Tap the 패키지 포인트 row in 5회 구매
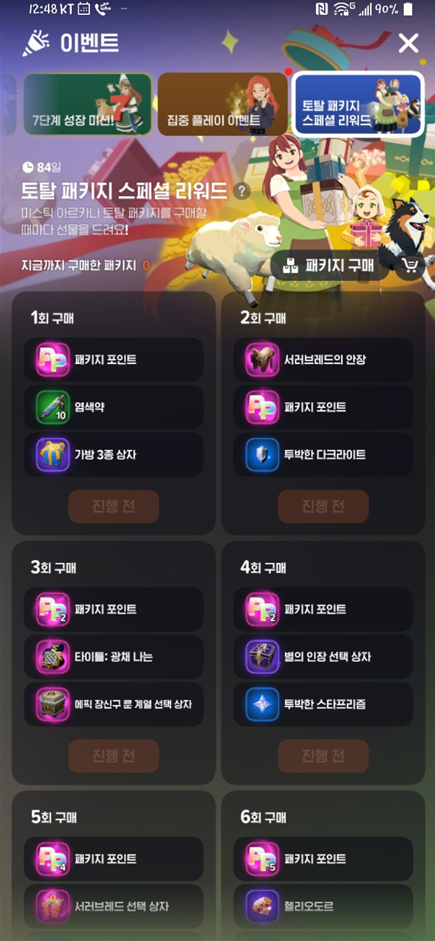The width and height of the screenshot is (435, 941). (x=113, y=859)
